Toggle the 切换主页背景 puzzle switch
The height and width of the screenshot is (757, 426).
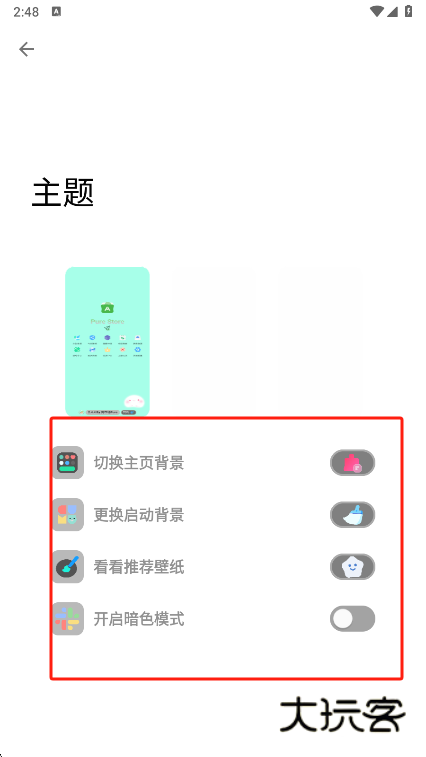click(353, 463)
